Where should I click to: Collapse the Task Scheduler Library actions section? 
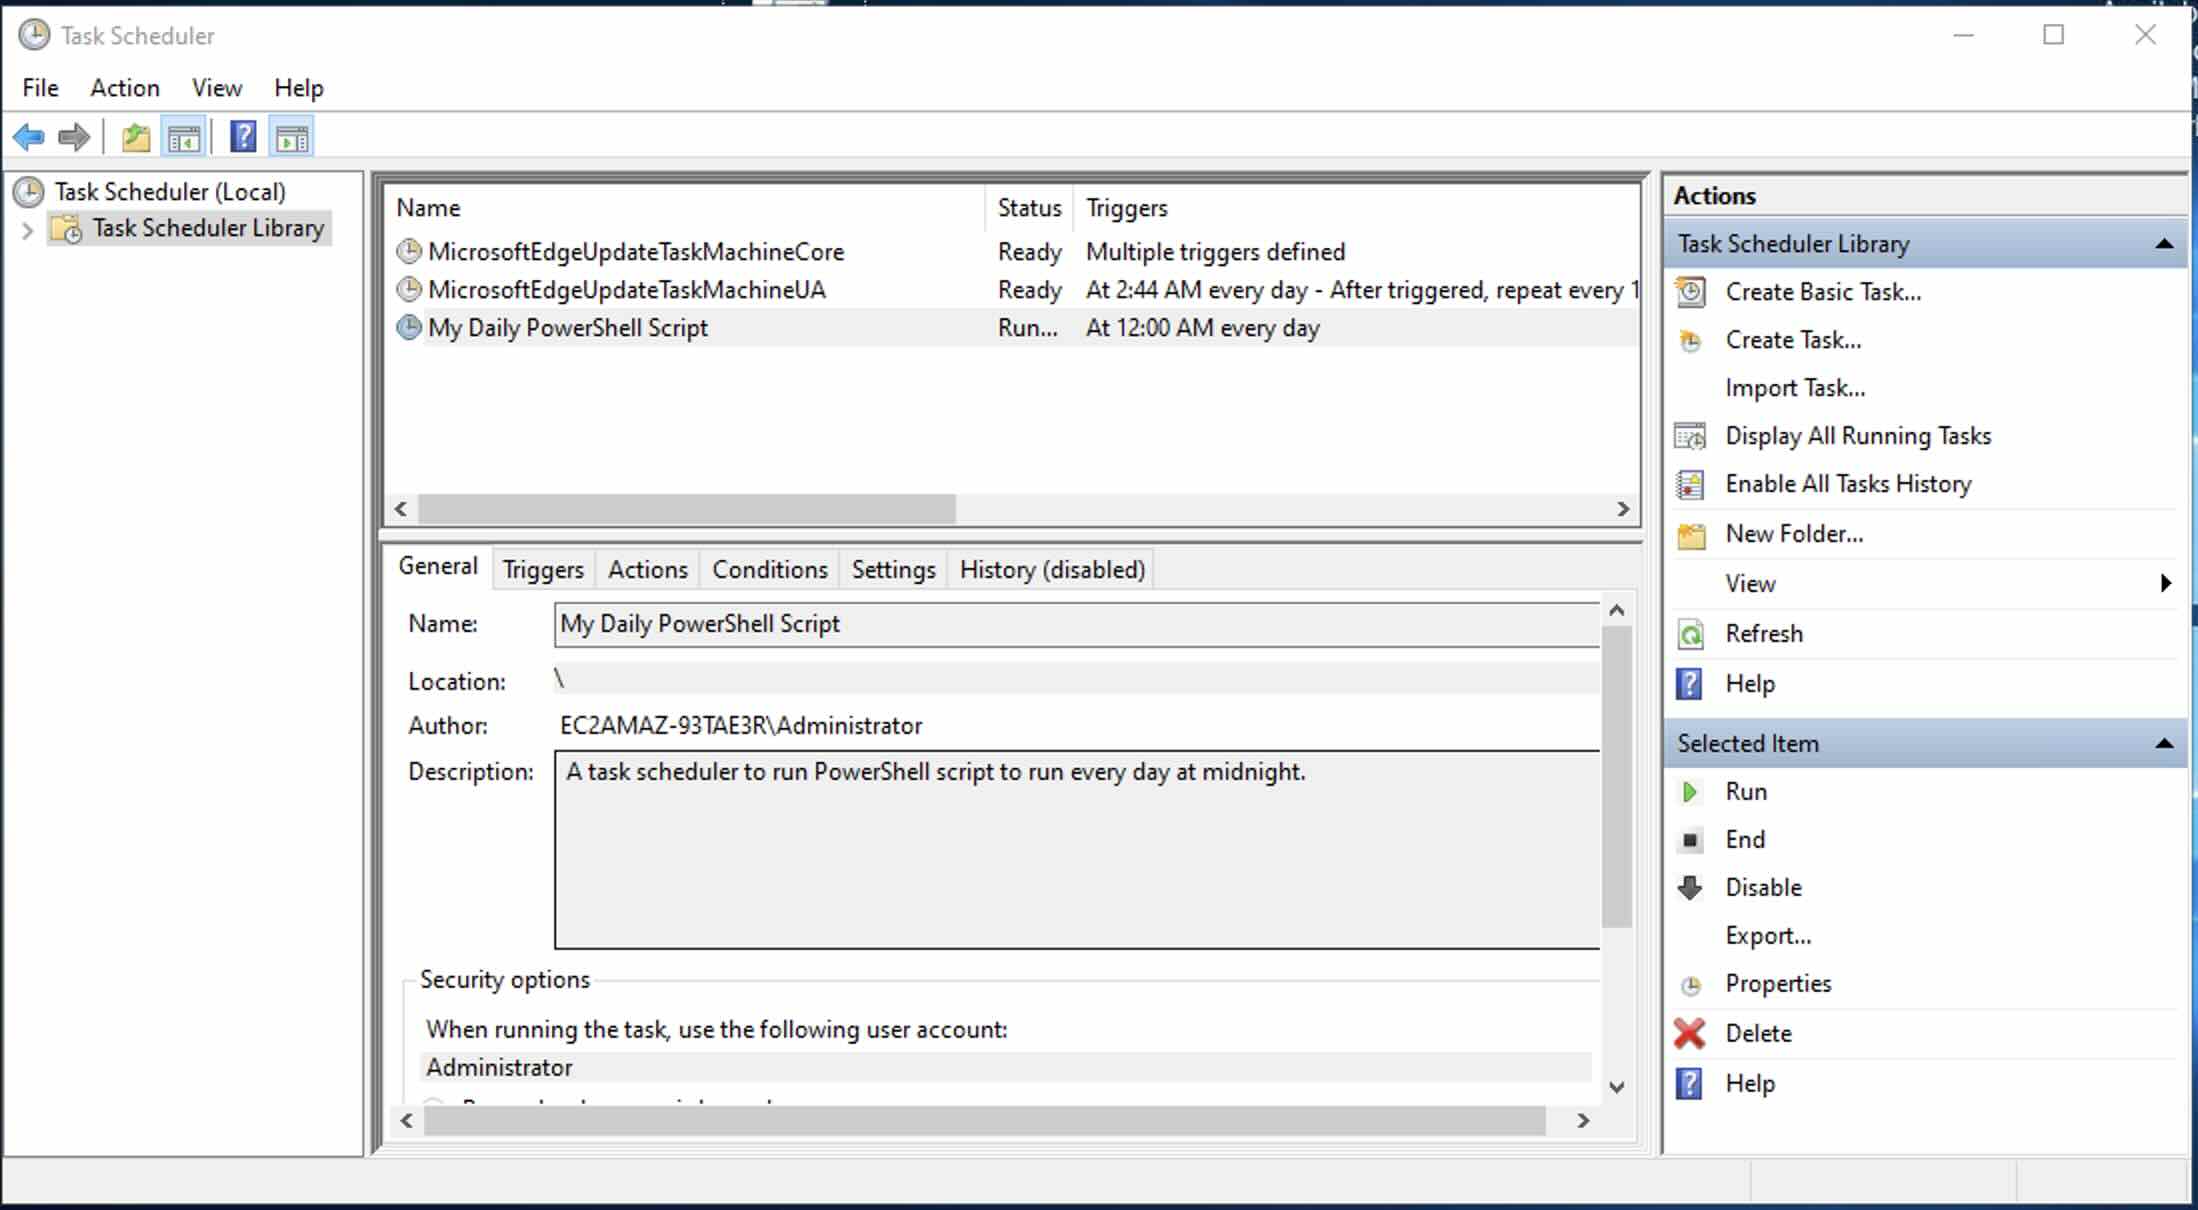click(x=2165, y=243)
